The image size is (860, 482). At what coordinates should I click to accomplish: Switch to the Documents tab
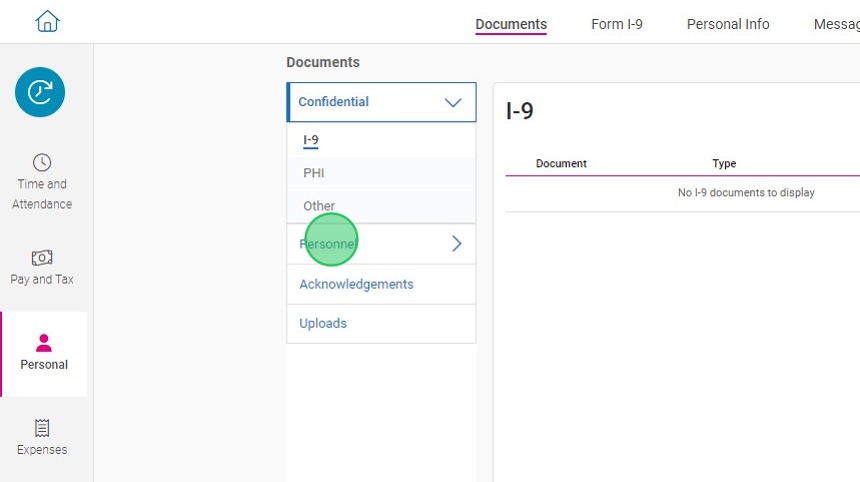point(511,24)
